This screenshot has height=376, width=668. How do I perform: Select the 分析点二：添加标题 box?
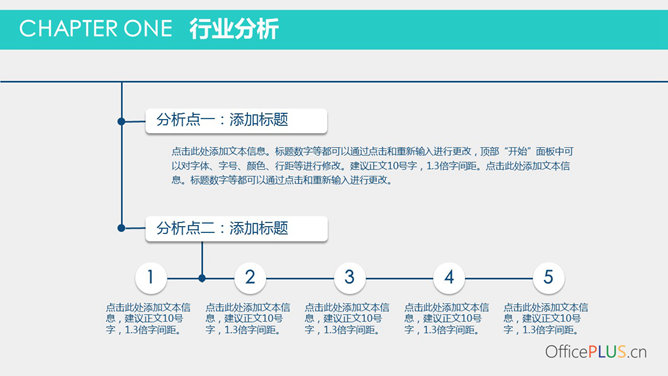(236, 229)
